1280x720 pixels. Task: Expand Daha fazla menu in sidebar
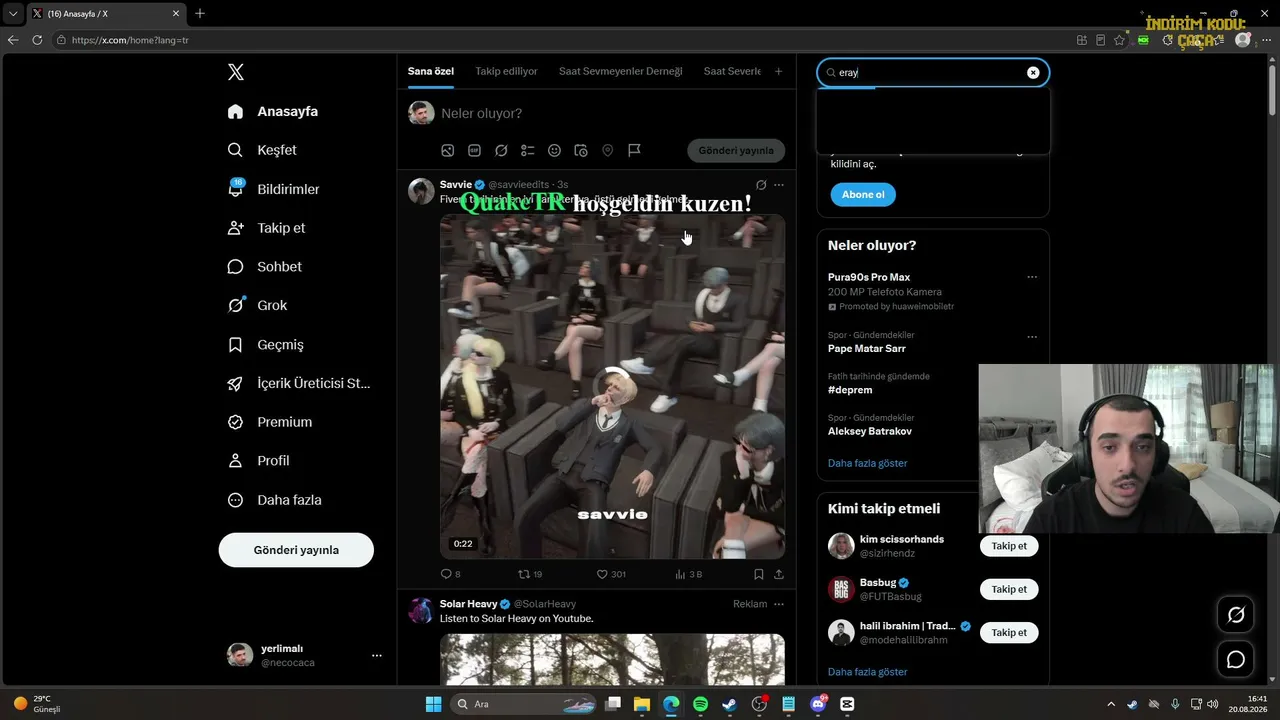tap(274, 500)
